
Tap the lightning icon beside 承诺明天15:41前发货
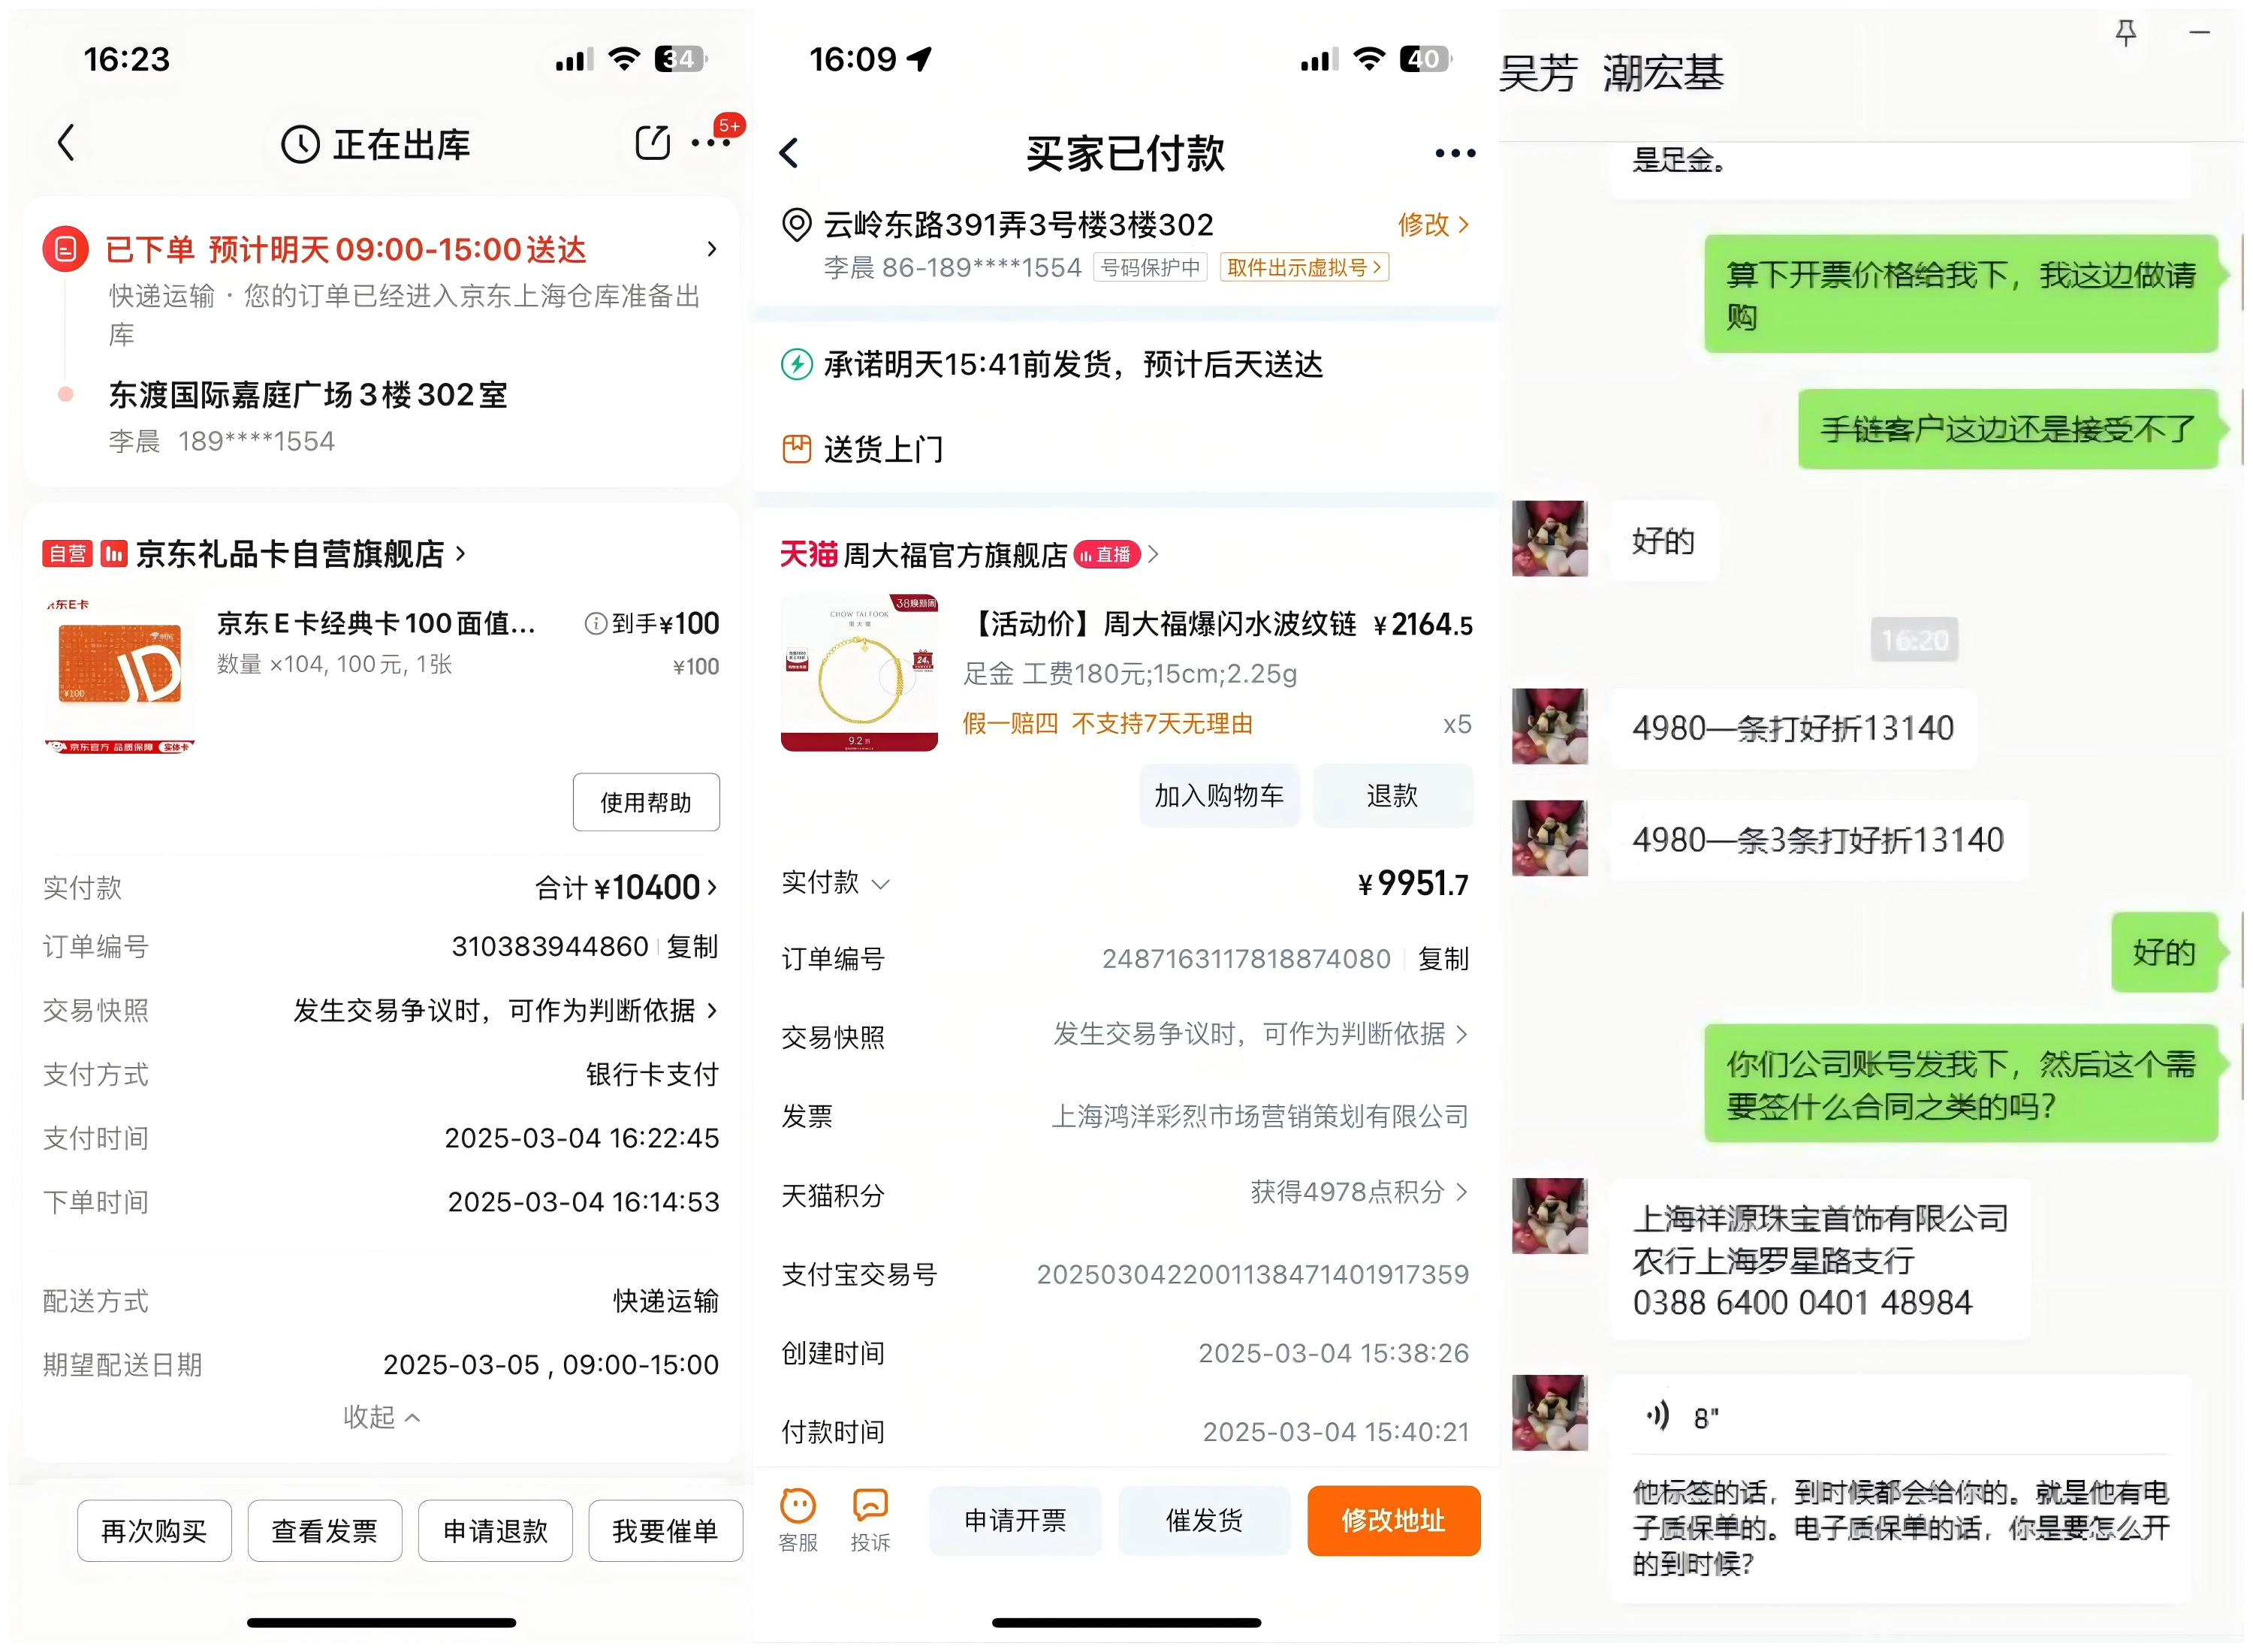pyautogui.click(x=796, y=364)
